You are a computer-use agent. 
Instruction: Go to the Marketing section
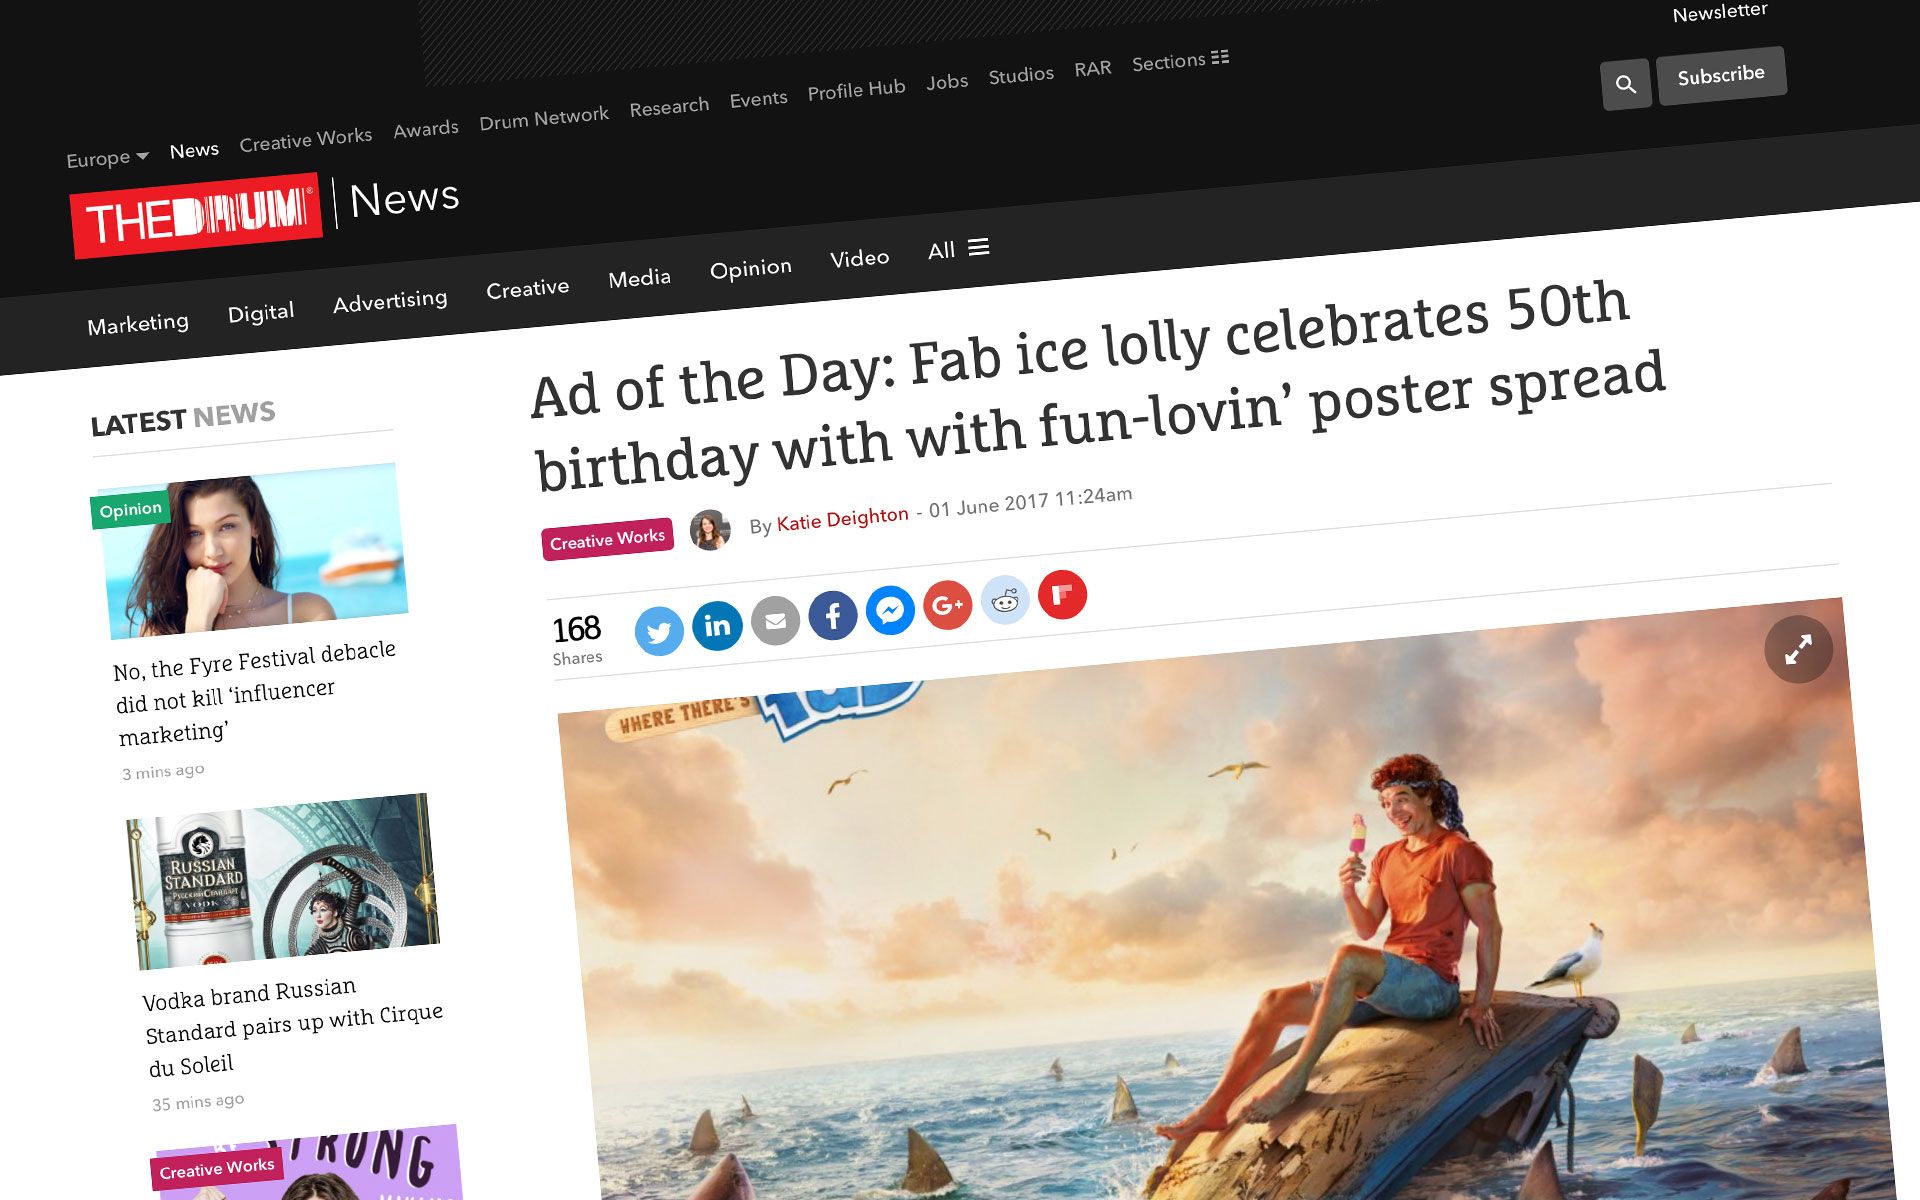click(x=138, y=324)
